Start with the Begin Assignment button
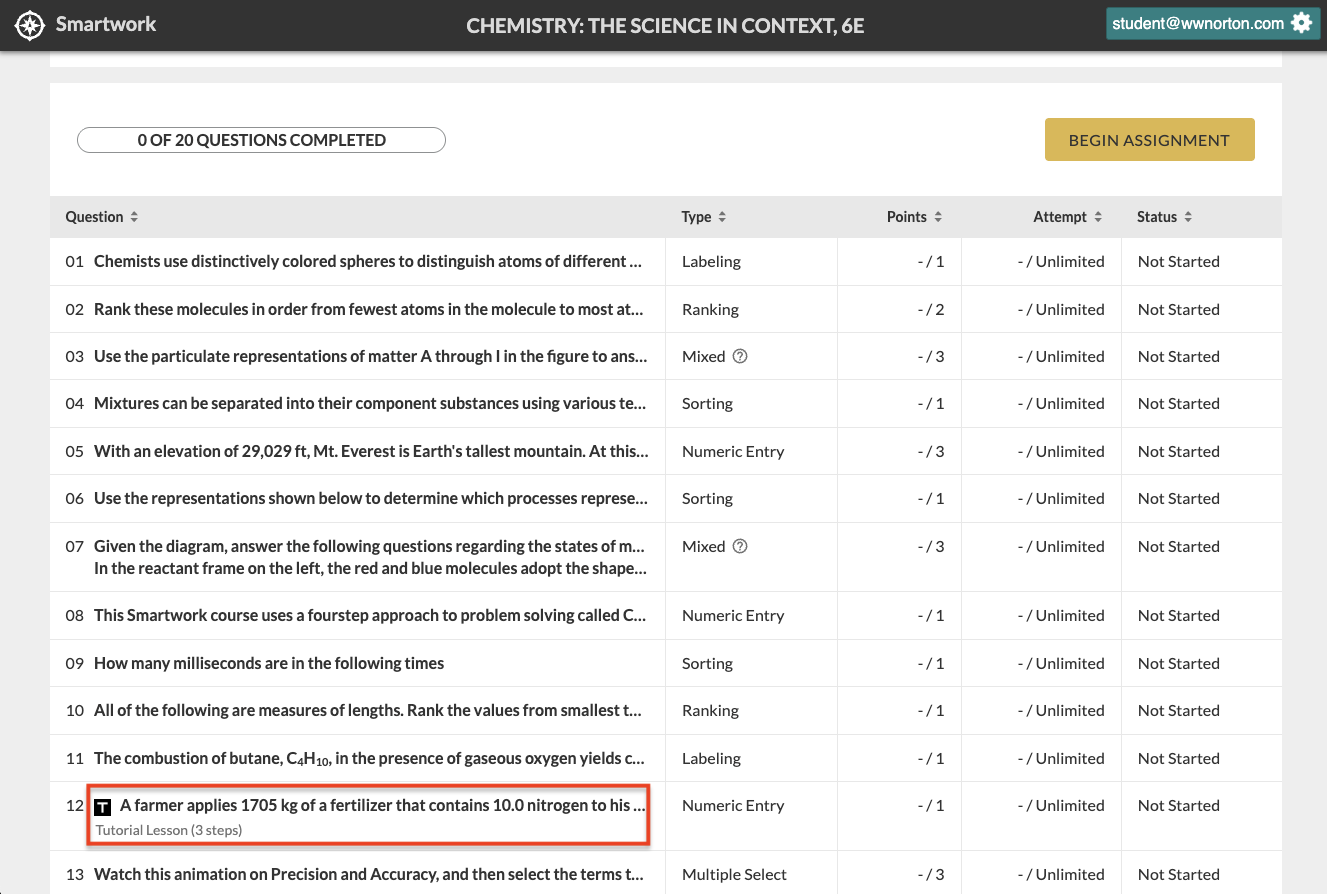 (x=1149, y=140)
